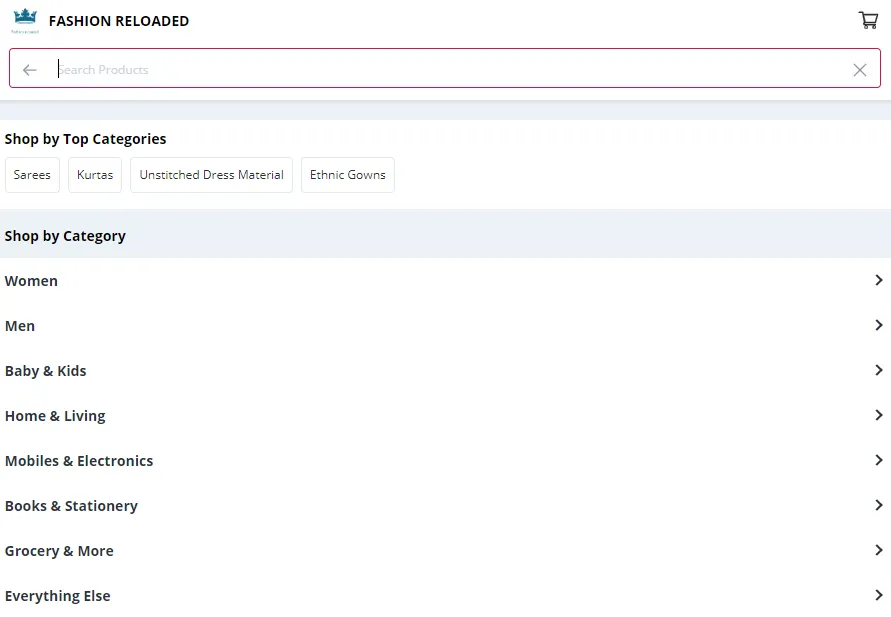Expand the Baby & Kids chevron

(878, 370)
